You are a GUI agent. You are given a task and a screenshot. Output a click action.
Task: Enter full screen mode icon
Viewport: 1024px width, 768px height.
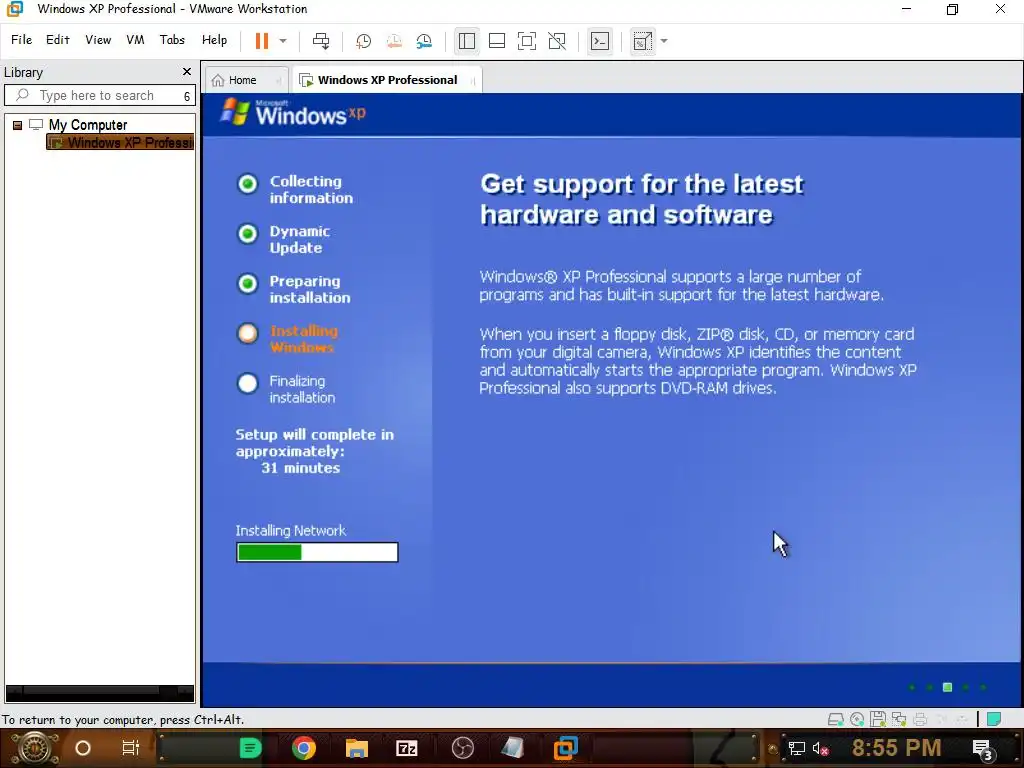point(526,41)
